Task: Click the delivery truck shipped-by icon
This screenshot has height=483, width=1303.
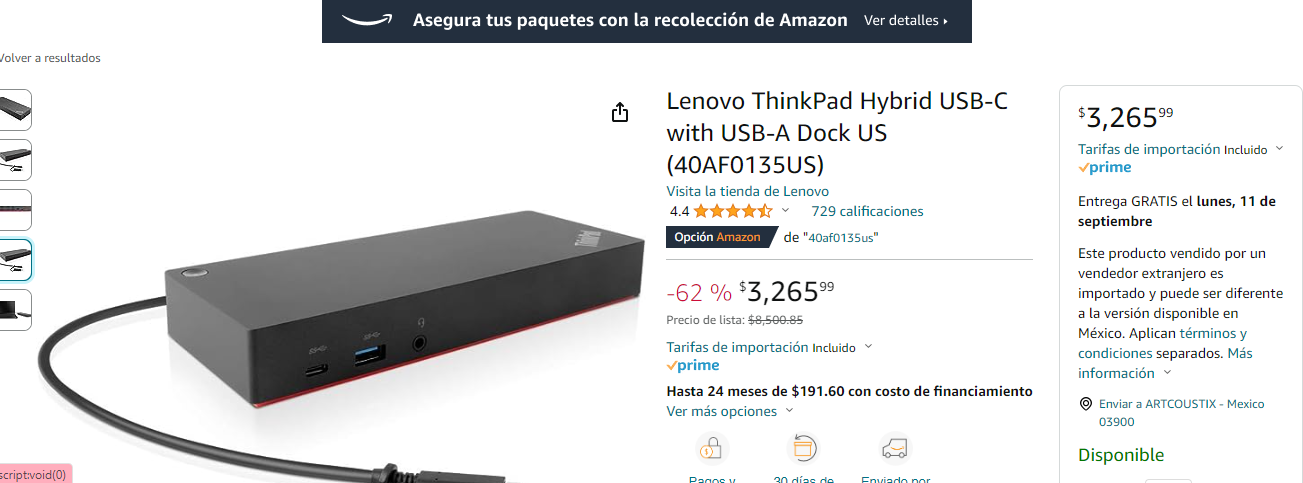Action: [x=895, y=447]
